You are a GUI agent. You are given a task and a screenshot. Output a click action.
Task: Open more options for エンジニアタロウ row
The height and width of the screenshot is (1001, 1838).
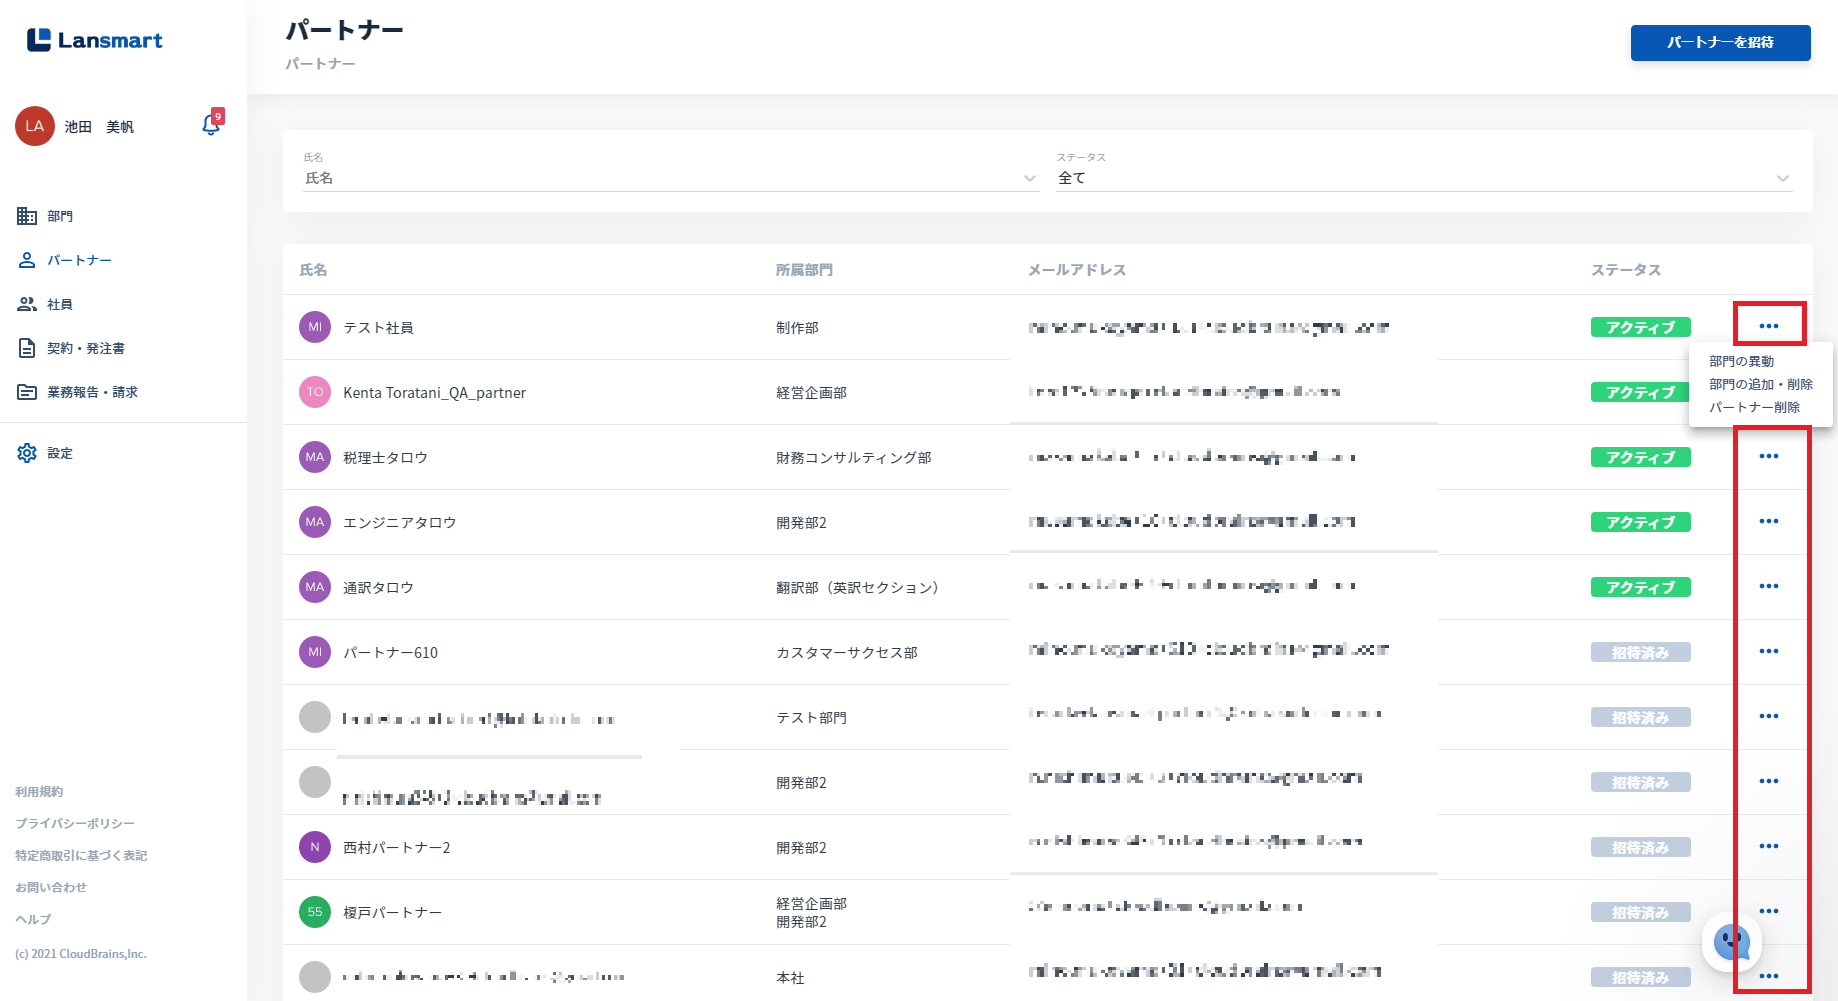(1769, 521)
